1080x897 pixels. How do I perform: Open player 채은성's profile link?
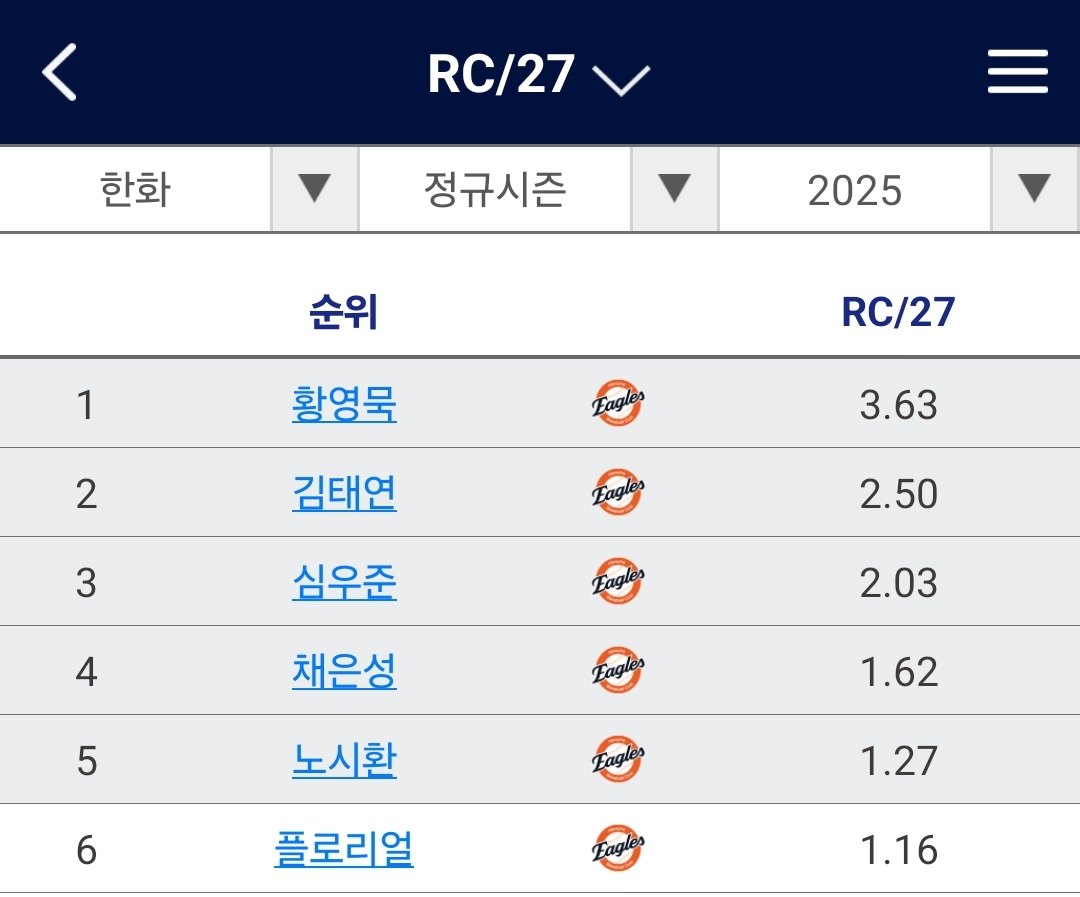tap(344, 671)
